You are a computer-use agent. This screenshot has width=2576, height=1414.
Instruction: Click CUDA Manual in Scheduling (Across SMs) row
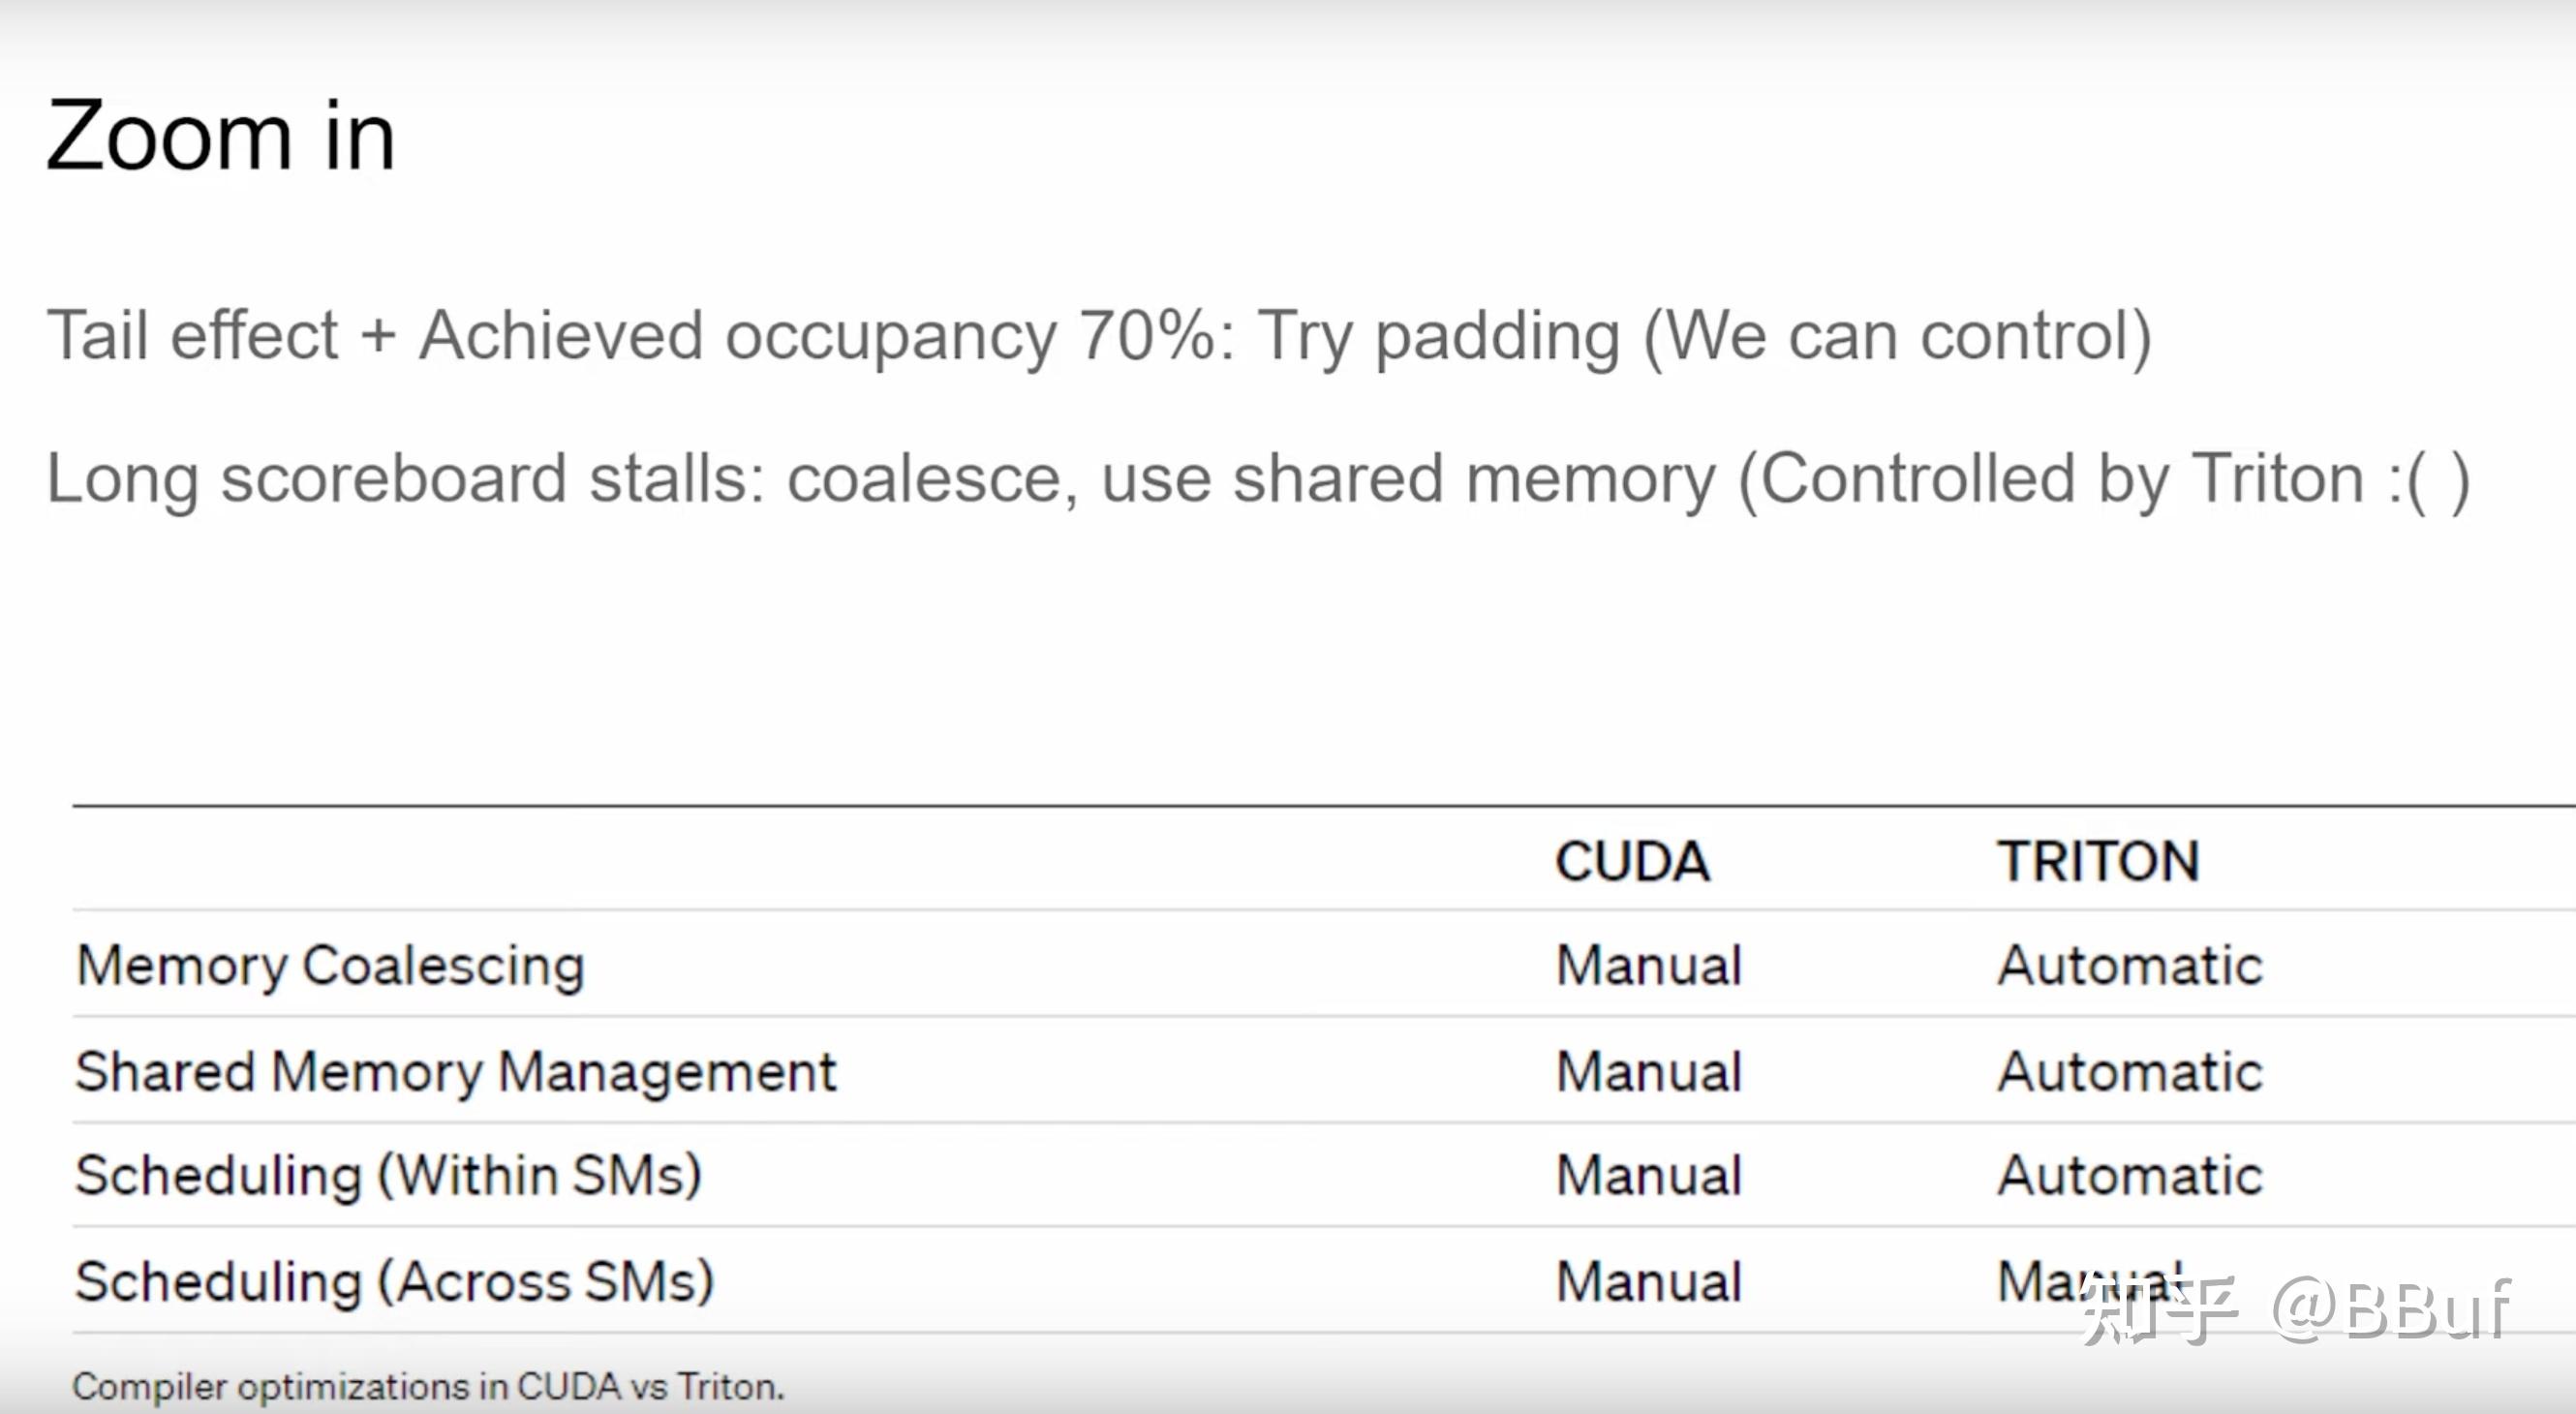(x=1649, y=1282)
